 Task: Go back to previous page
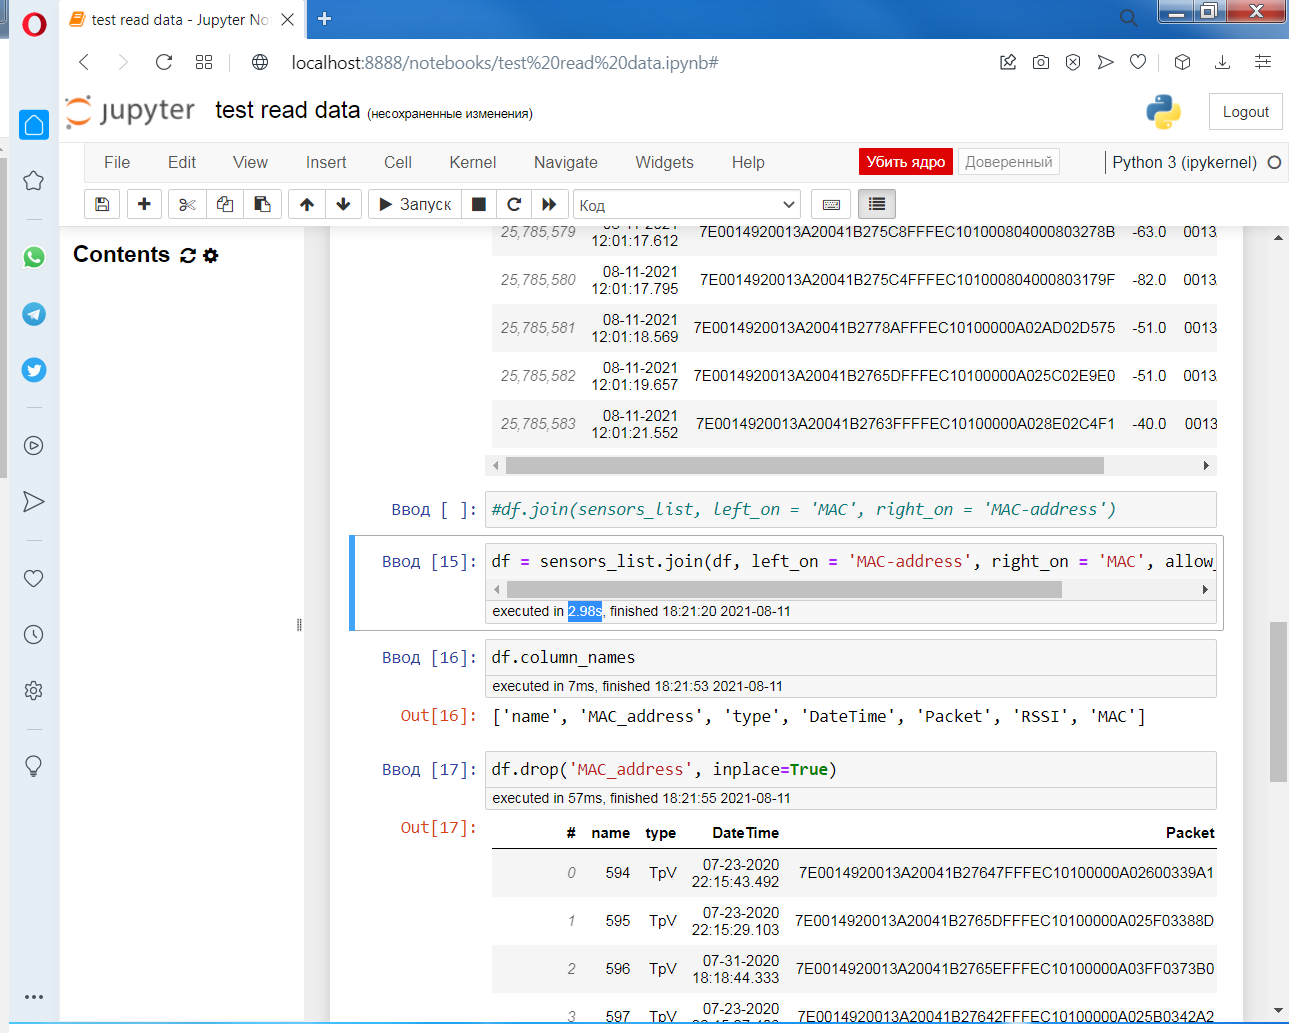point(84,62)
